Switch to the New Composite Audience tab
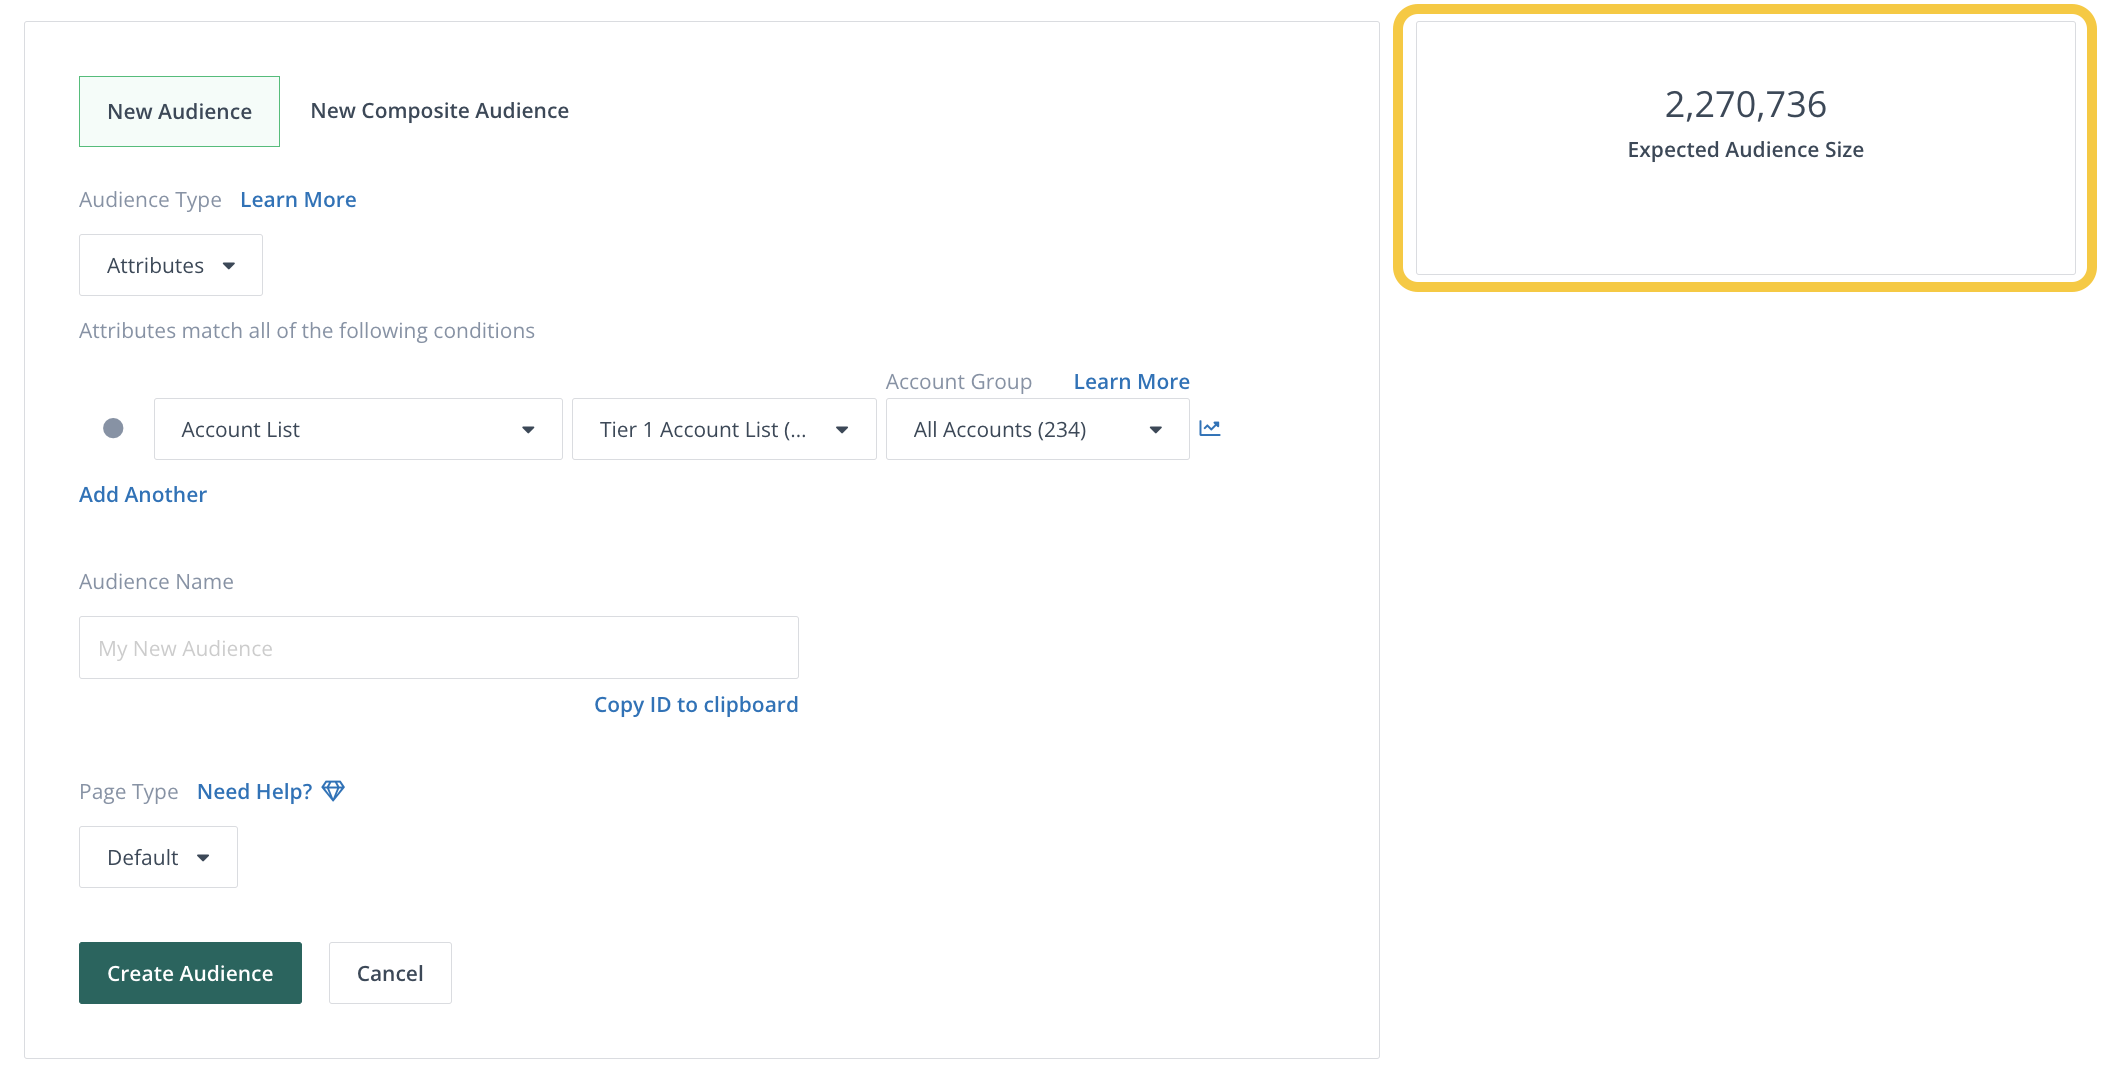Viewport: 2110px width, 1090px height. point(440,110)
